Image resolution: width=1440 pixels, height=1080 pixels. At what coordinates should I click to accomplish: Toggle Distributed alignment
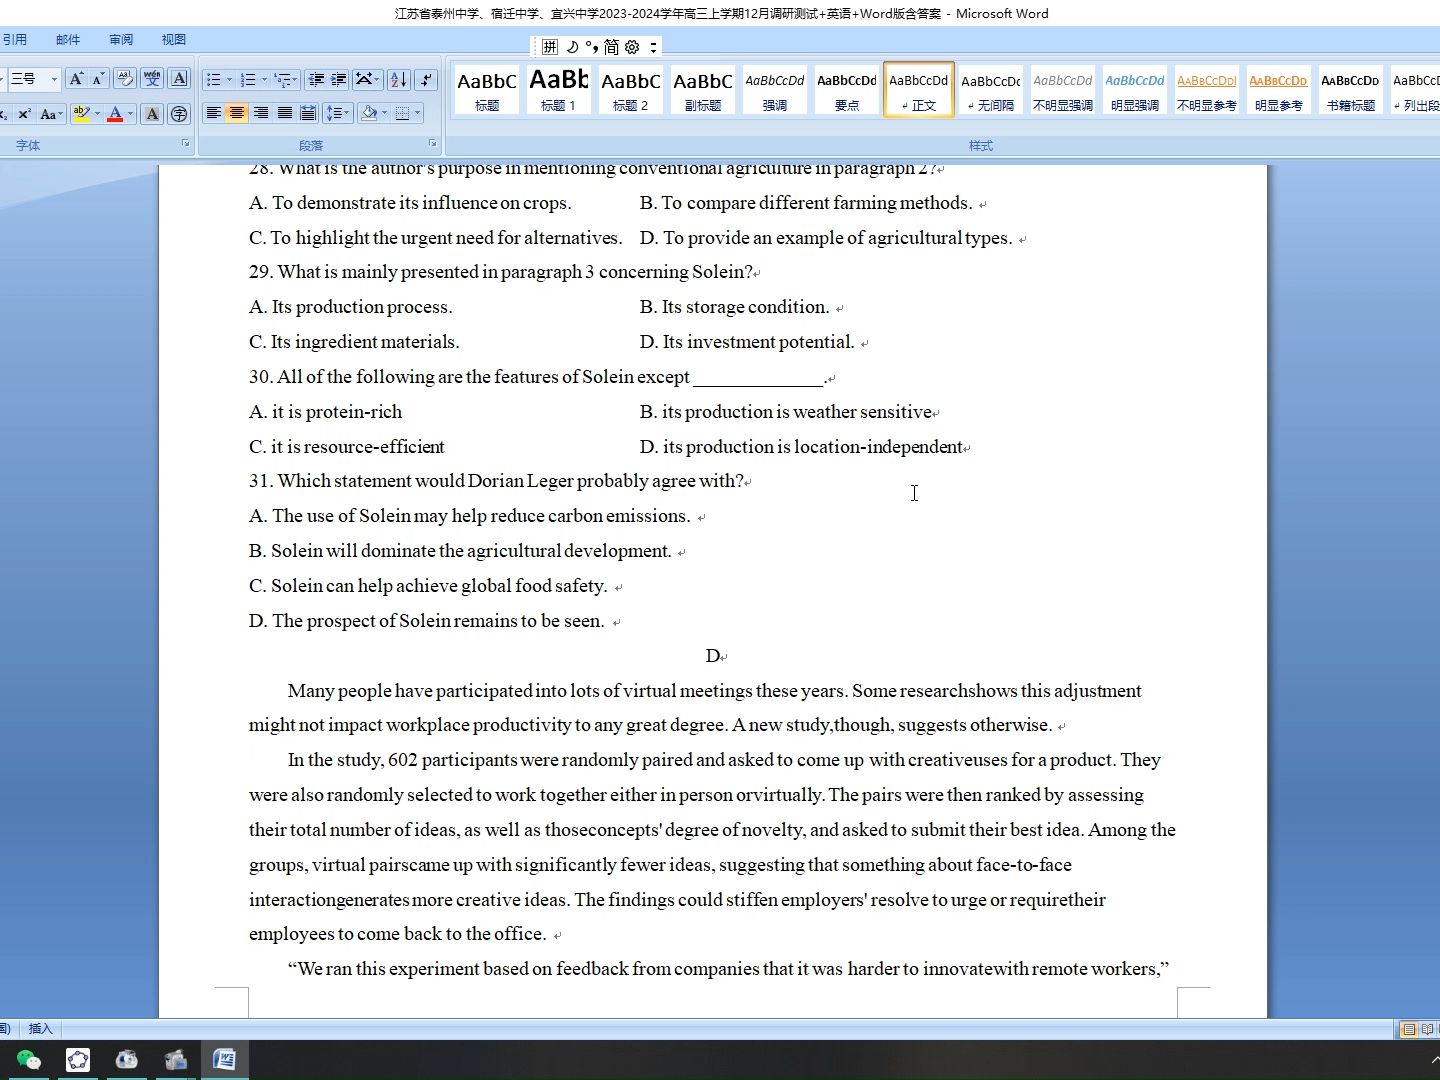click(x=308, y=113)
